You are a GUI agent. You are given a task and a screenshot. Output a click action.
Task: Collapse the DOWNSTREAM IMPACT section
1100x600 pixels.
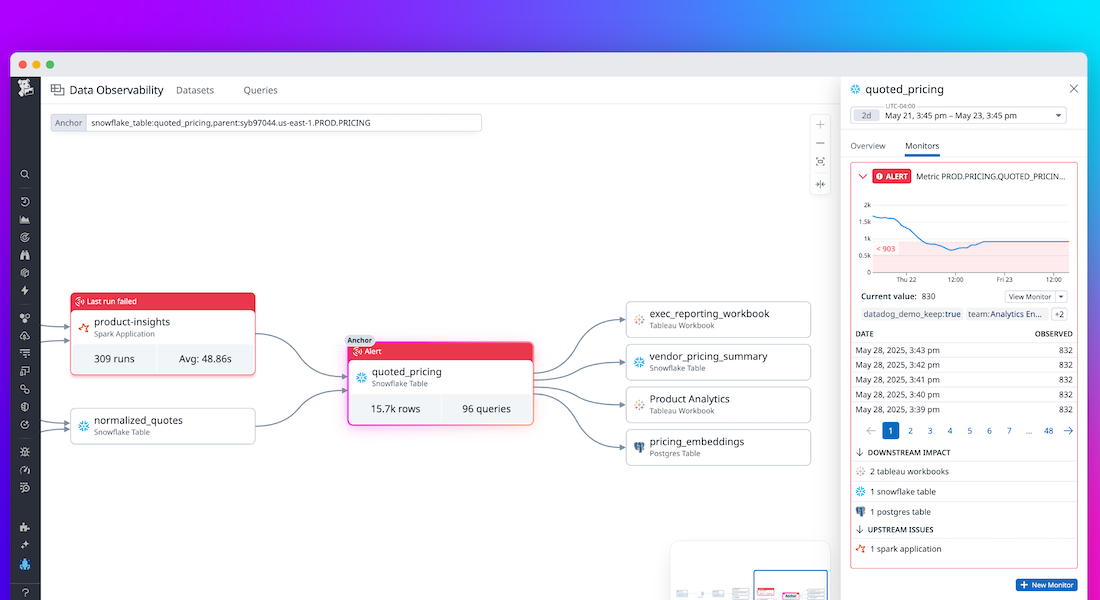(x=860, y=453)
